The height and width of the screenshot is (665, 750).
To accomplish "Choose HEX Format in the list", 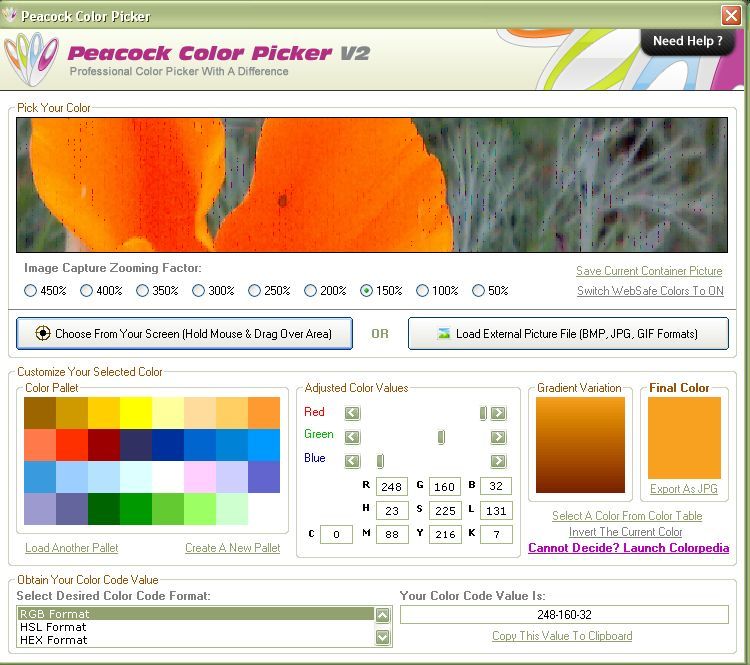I will tap(196, 640).
